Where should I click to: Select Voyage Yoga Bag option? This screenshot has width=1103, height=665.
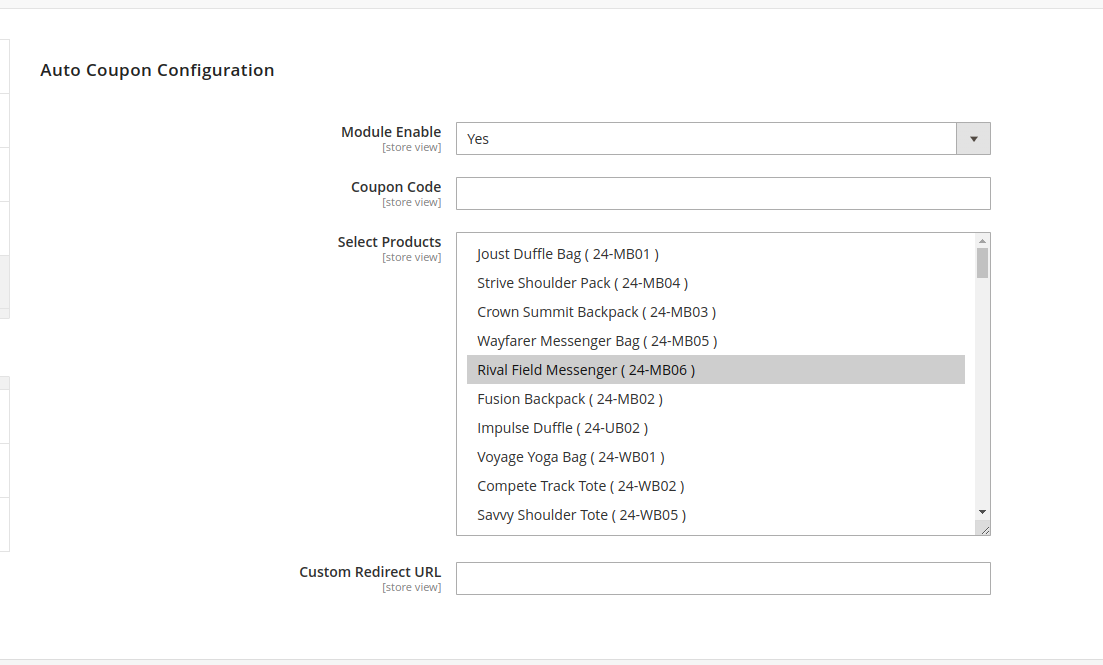[570, 457]
